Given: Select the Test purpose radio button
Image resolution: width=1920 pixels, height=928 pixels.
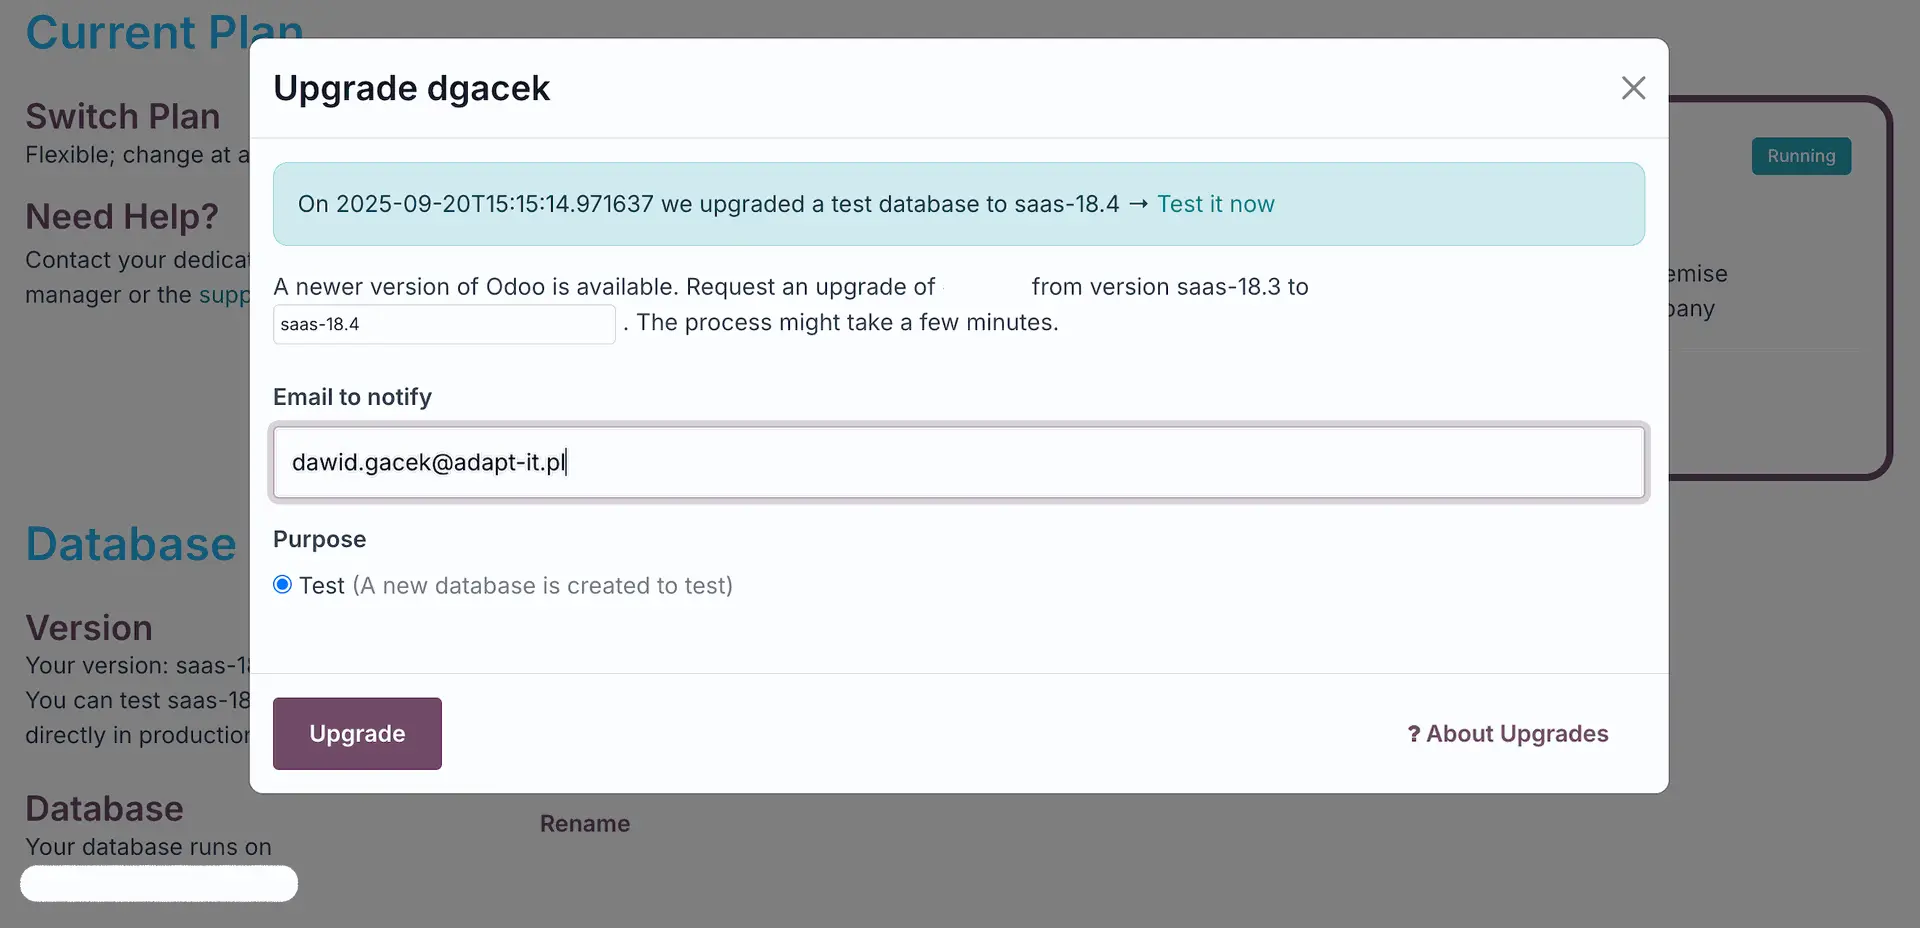Looking at the screenshot, I should point(283,585).
